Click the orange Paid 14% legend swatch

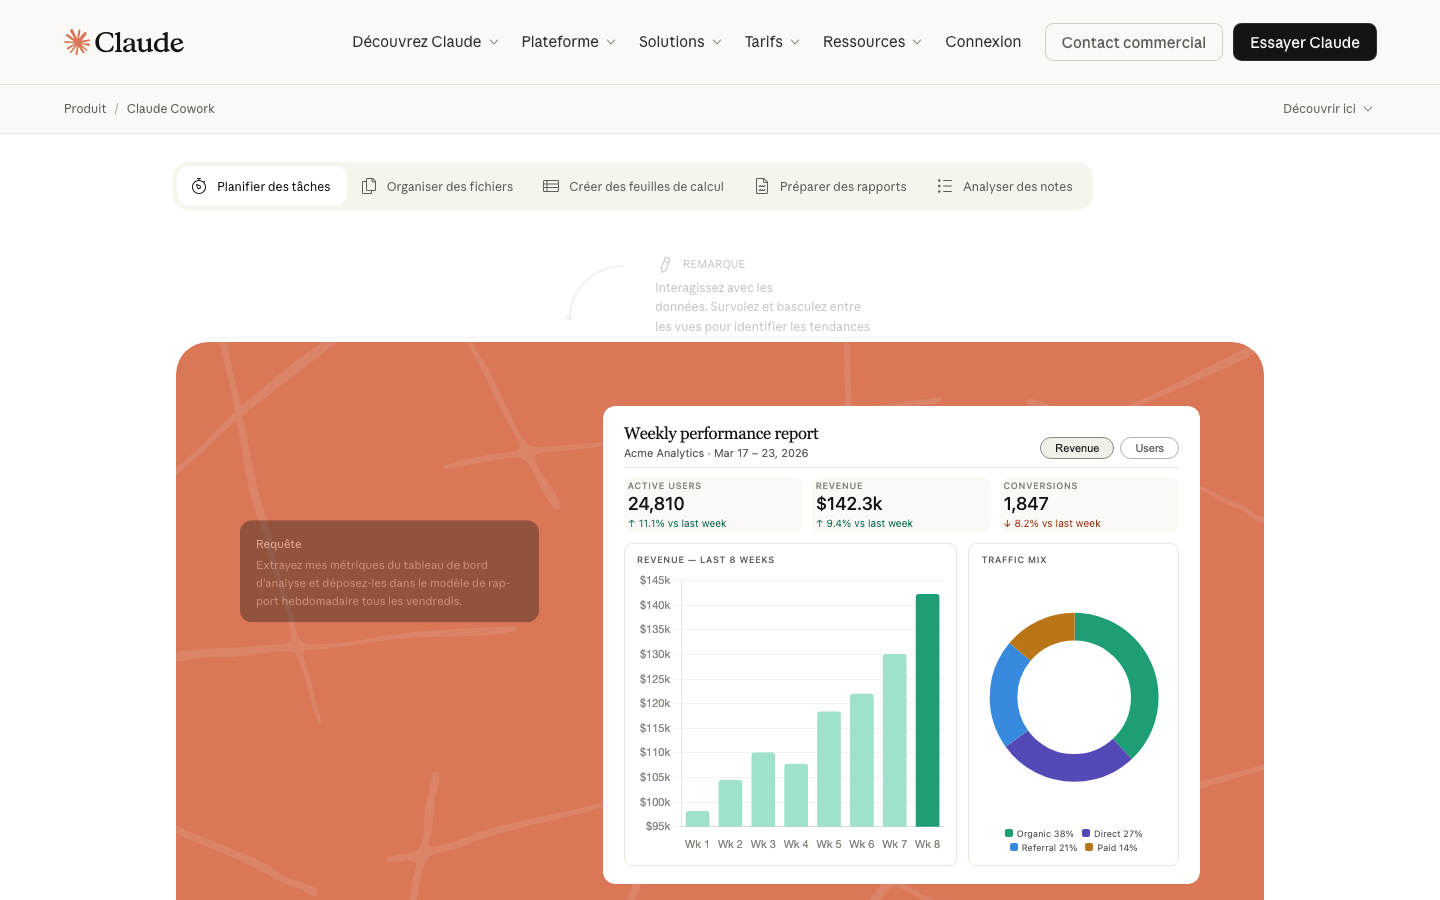[x=1089, y=847]
